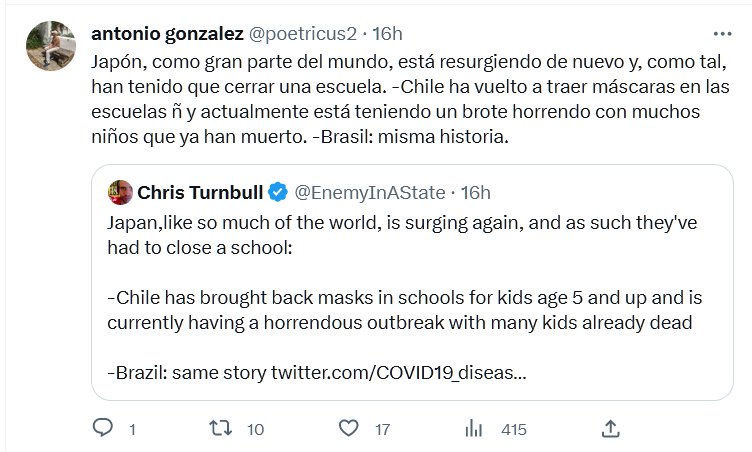Open the twitter.com/COVID19_diseas… link
This screenshot has width=752, height=452.
400,373
